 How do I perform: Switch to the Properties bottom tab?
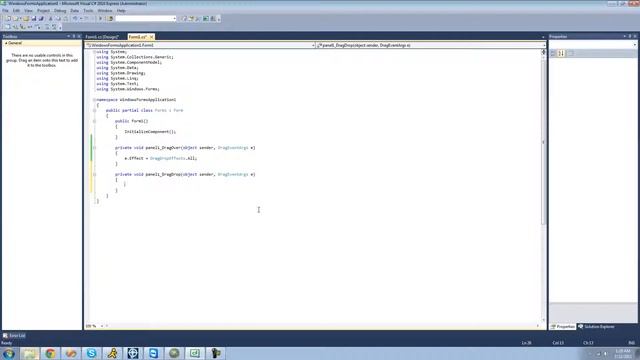pyautogui.click(x=563, y=327)
